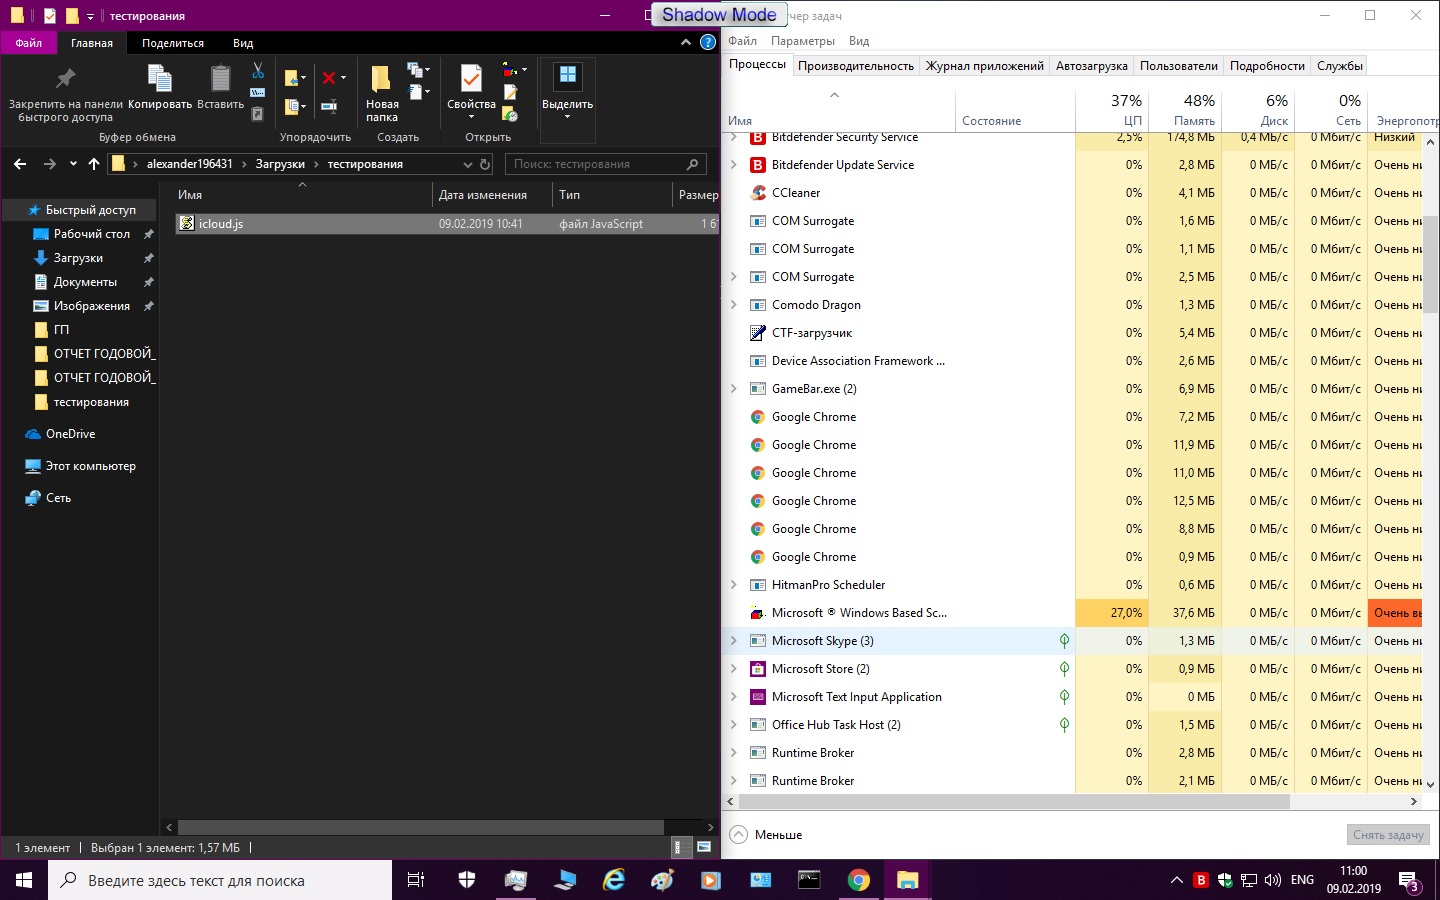Click the Rename icon in the ribbon
This screenshot has height=900, width=1440.
click(328, 106)
